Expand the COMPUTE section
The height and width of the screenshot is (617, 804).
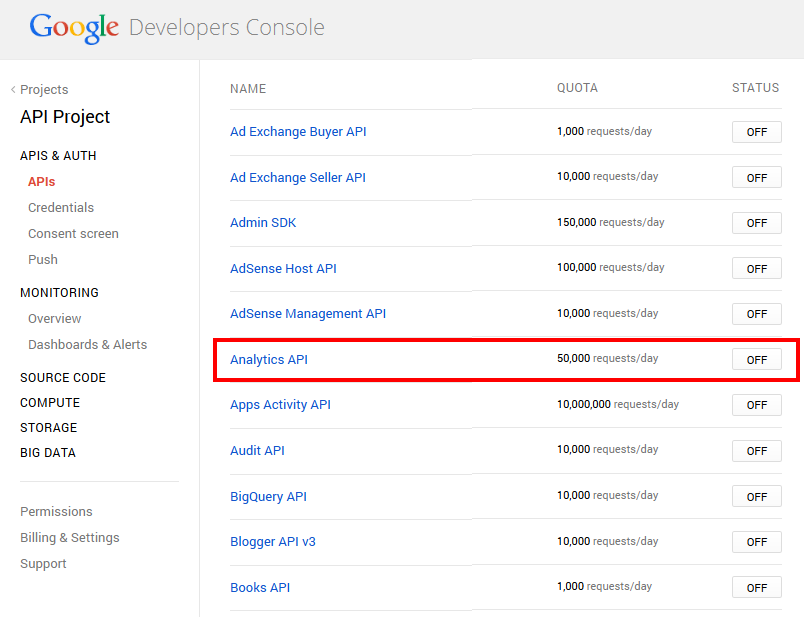tap(50, 403)
